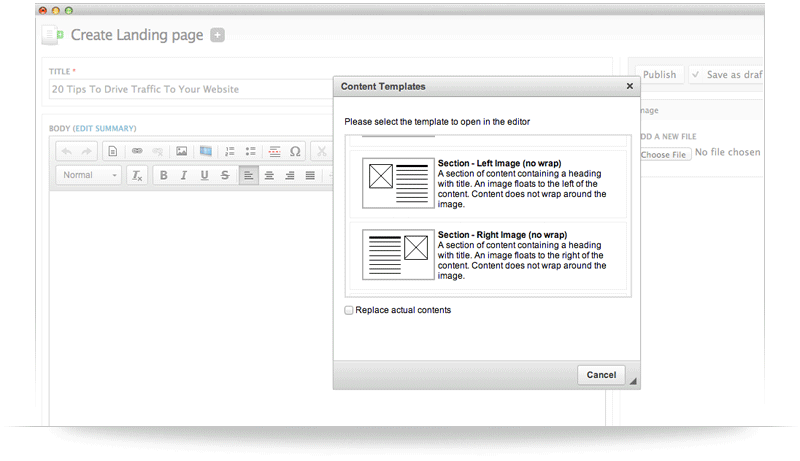Cancel the Content Templates dialog
Image resolution: width=800 pixels, height=461 pixels.
[x=601, y=375]
